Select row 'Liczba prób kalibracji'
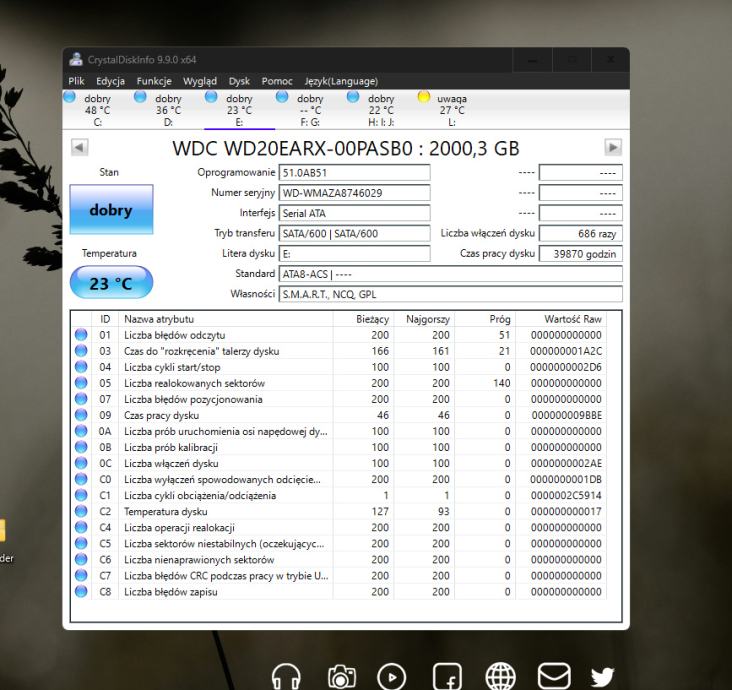Viewport: 732px width, 690px height. (338, 447)
